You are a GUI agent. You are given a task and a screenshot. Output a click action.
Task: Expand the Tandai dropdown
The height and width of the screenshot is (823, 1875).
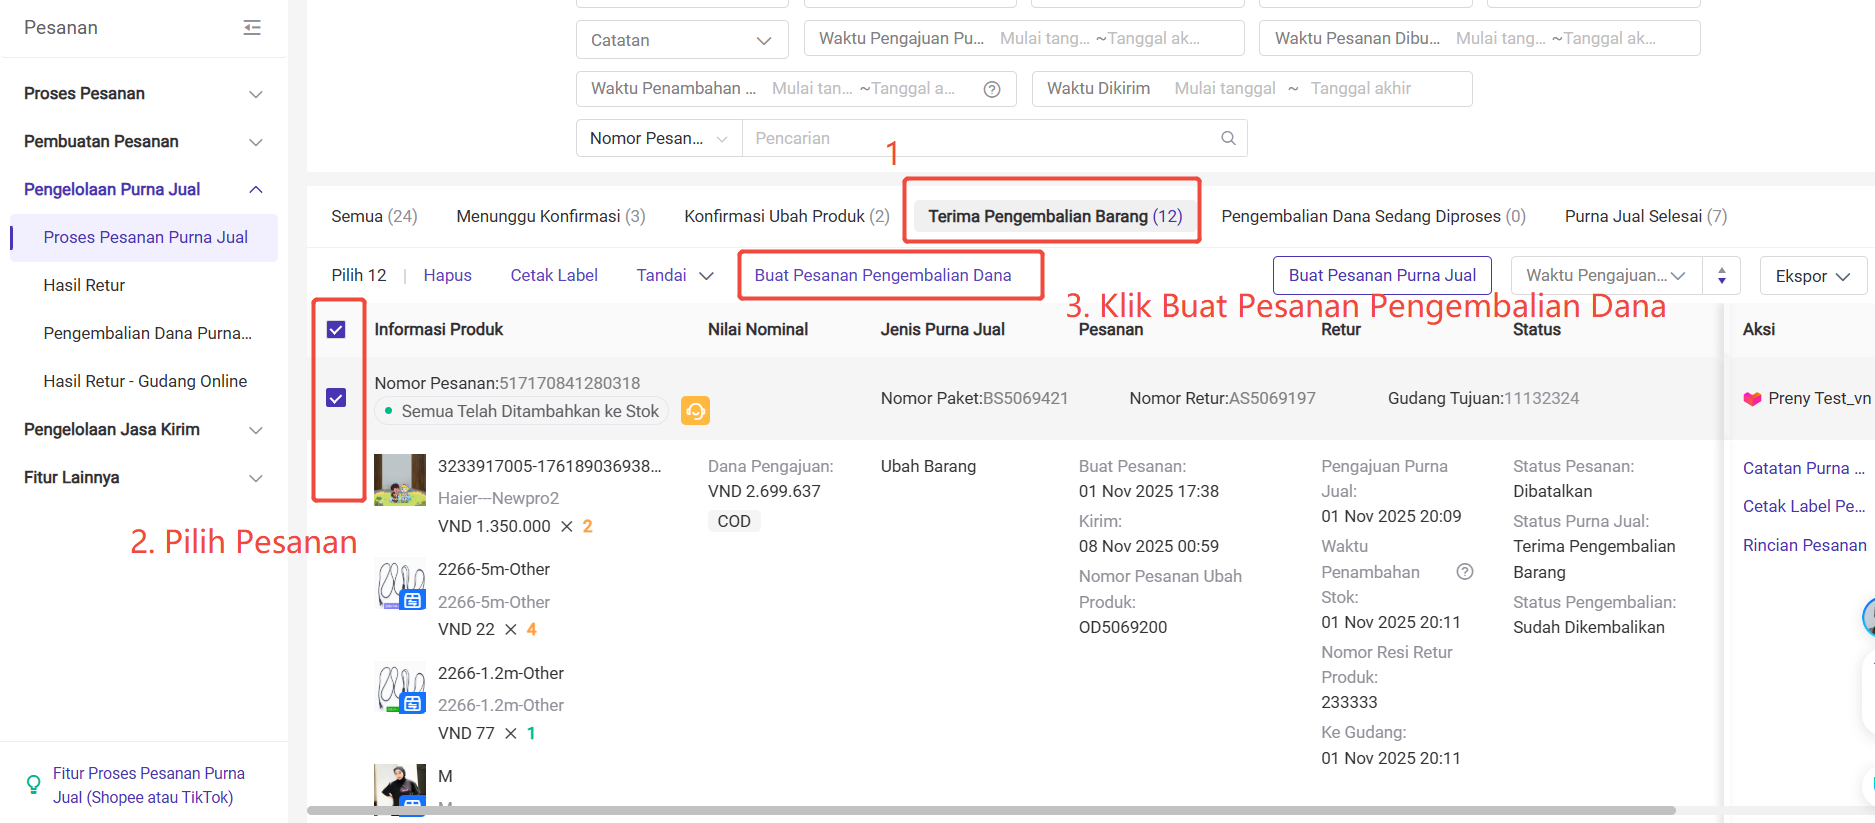tap(675, 276)
